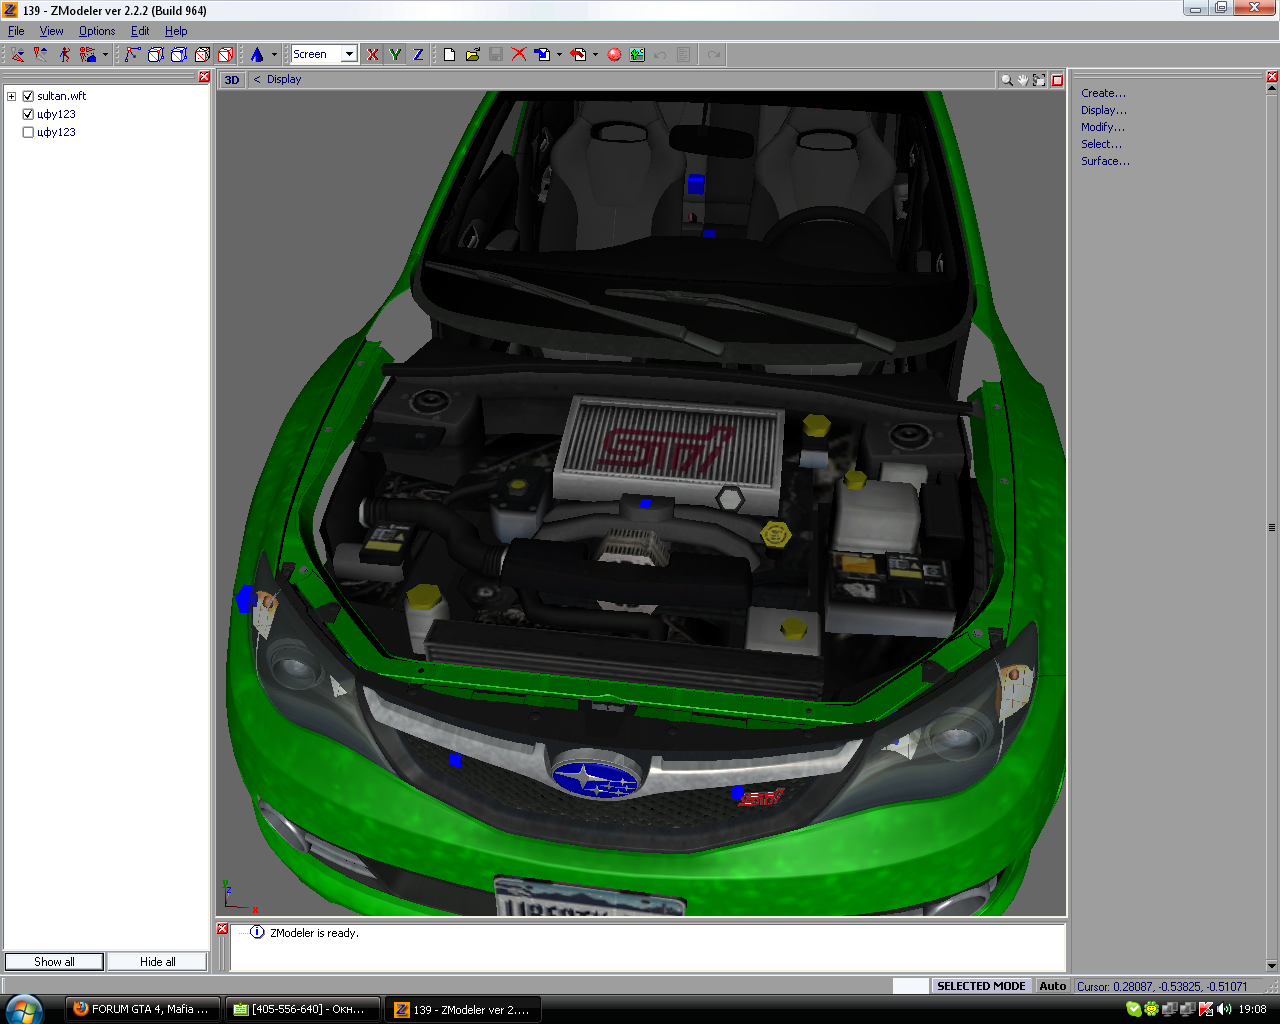
Task: Expand the Modify... command group
Action: click(x=1102, y=127)
